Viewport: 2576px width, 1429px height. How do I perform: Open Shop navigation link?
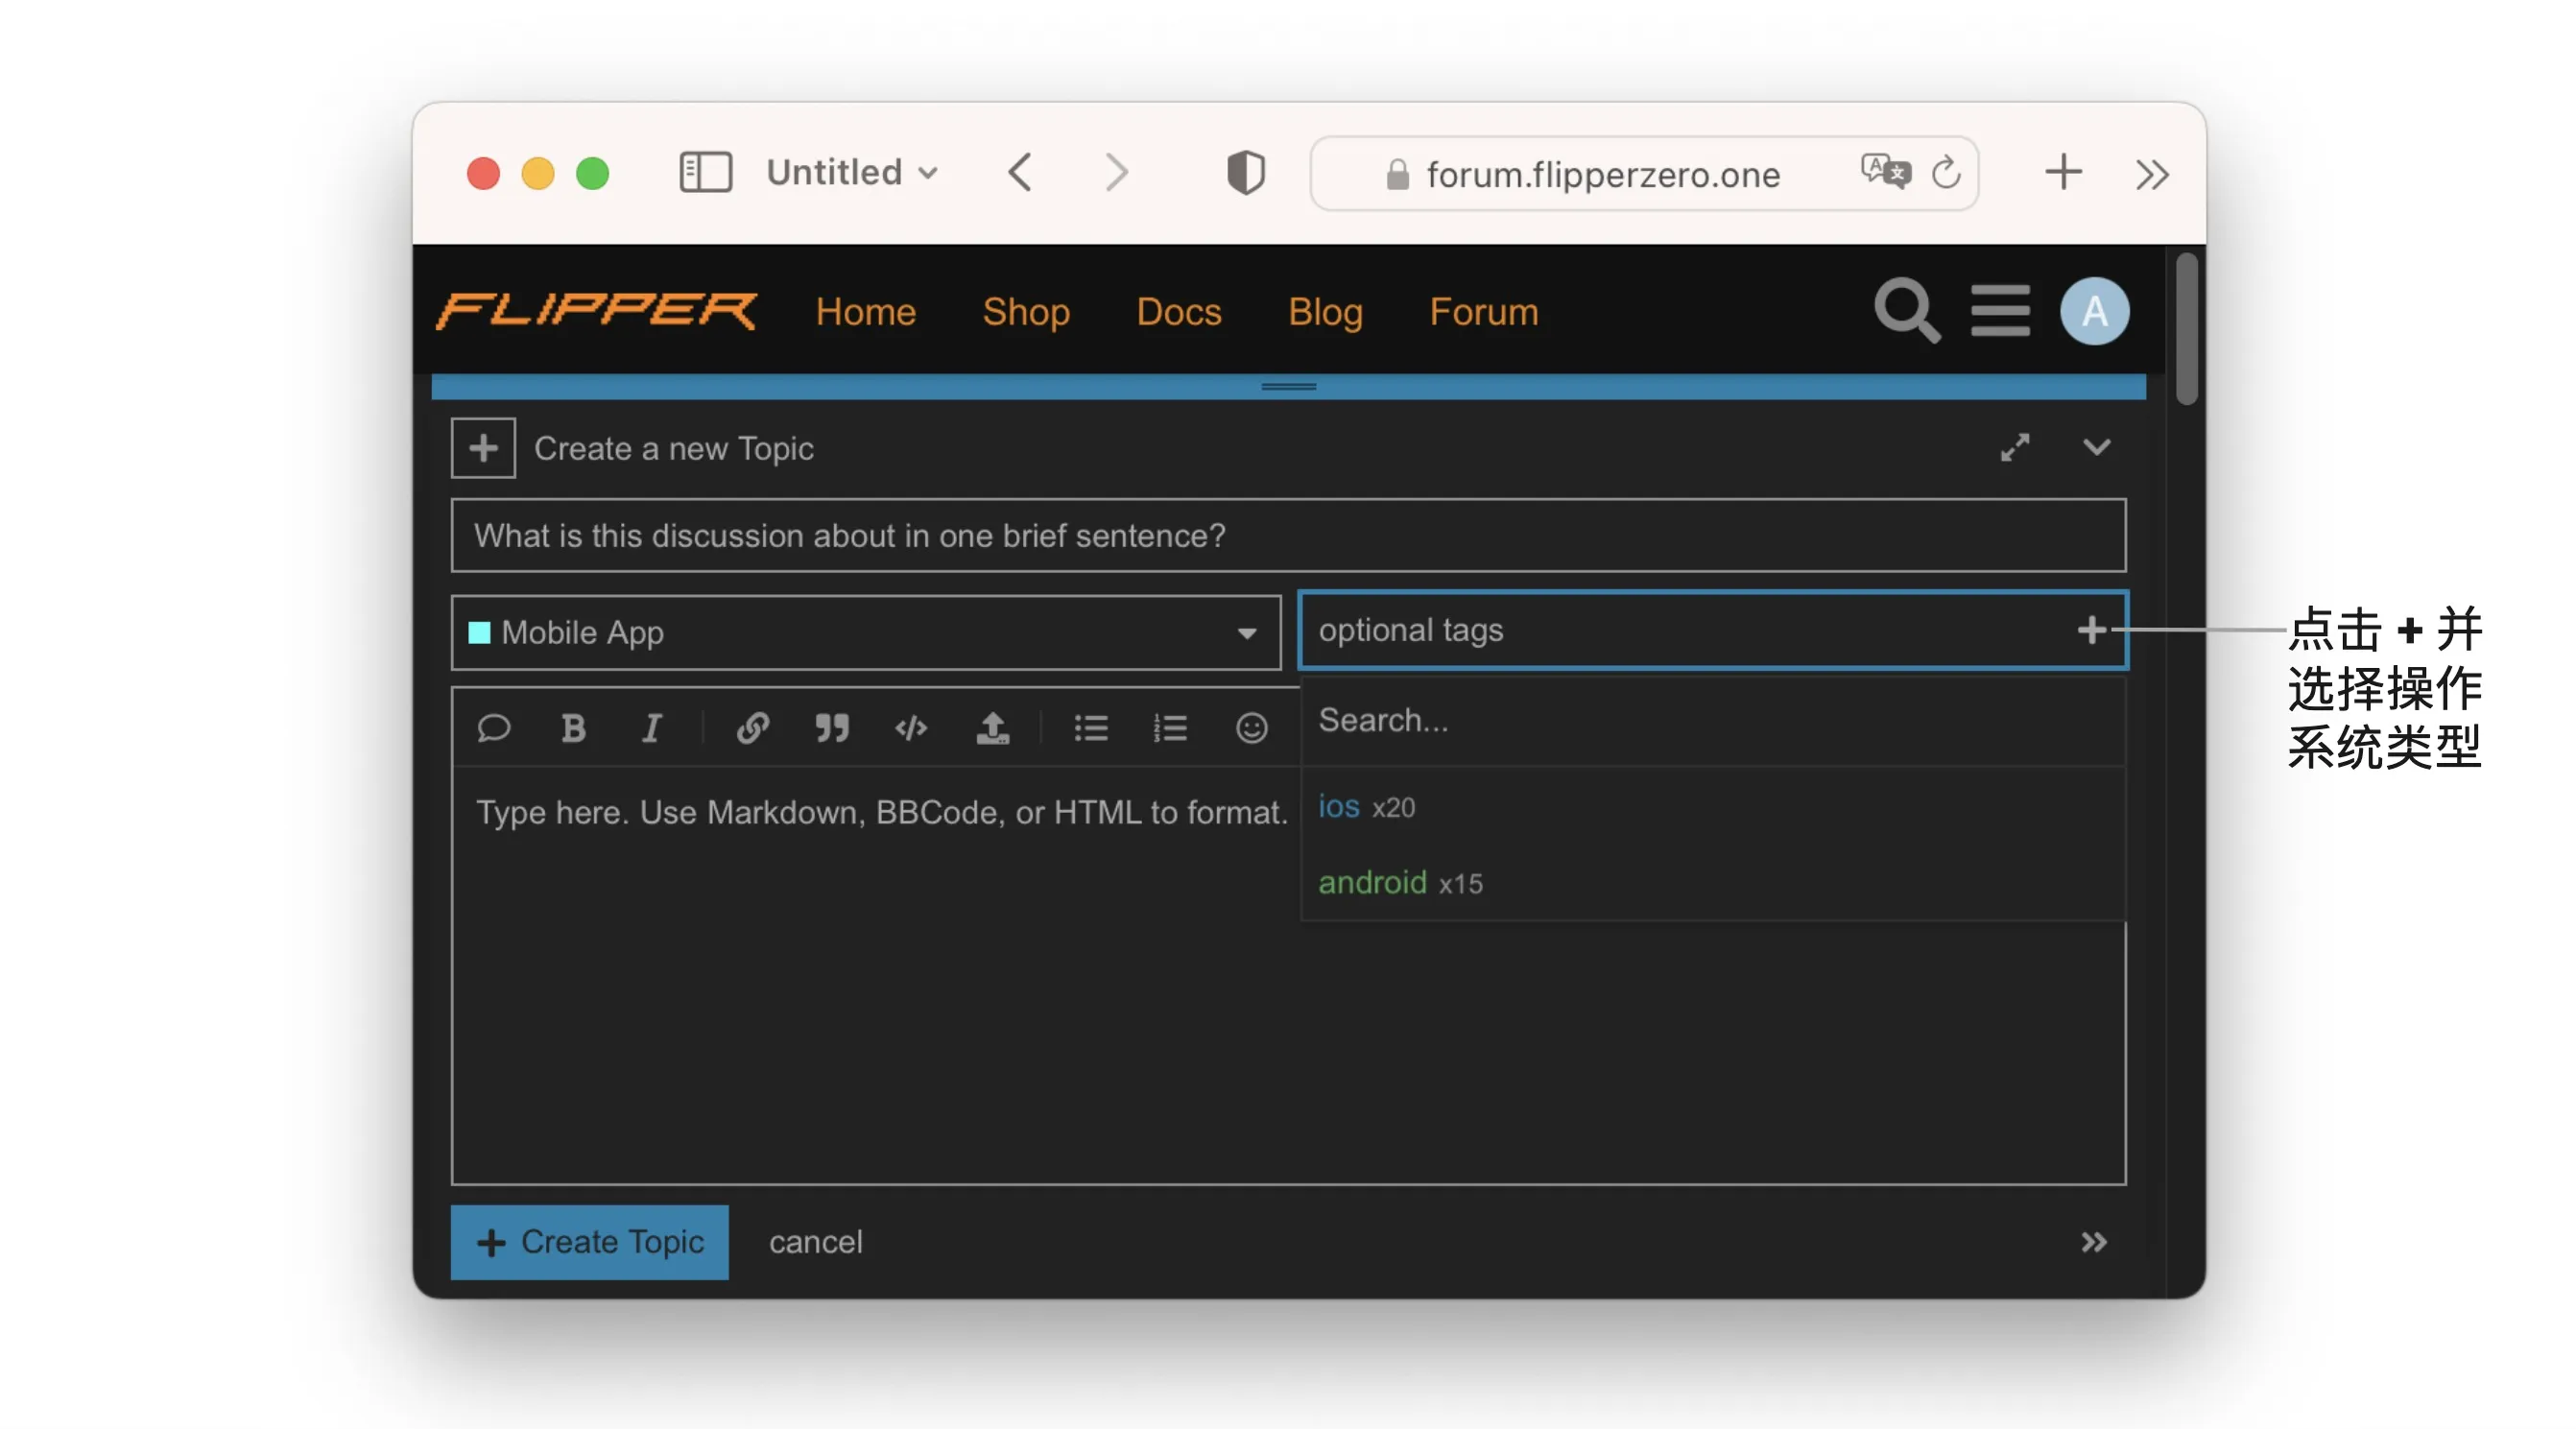pos(1026,312)
